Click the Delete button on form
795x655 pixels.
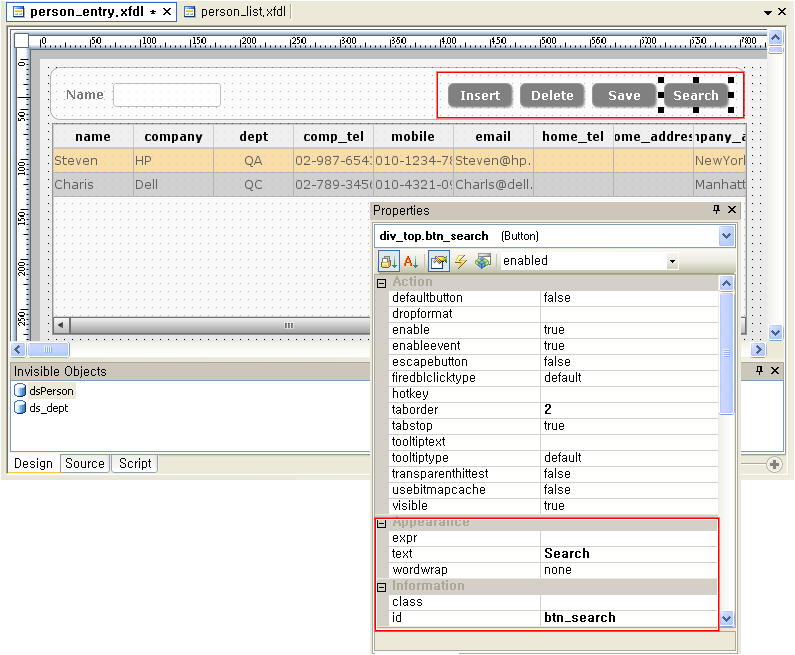pyautogui.click(x=552, y=95)
